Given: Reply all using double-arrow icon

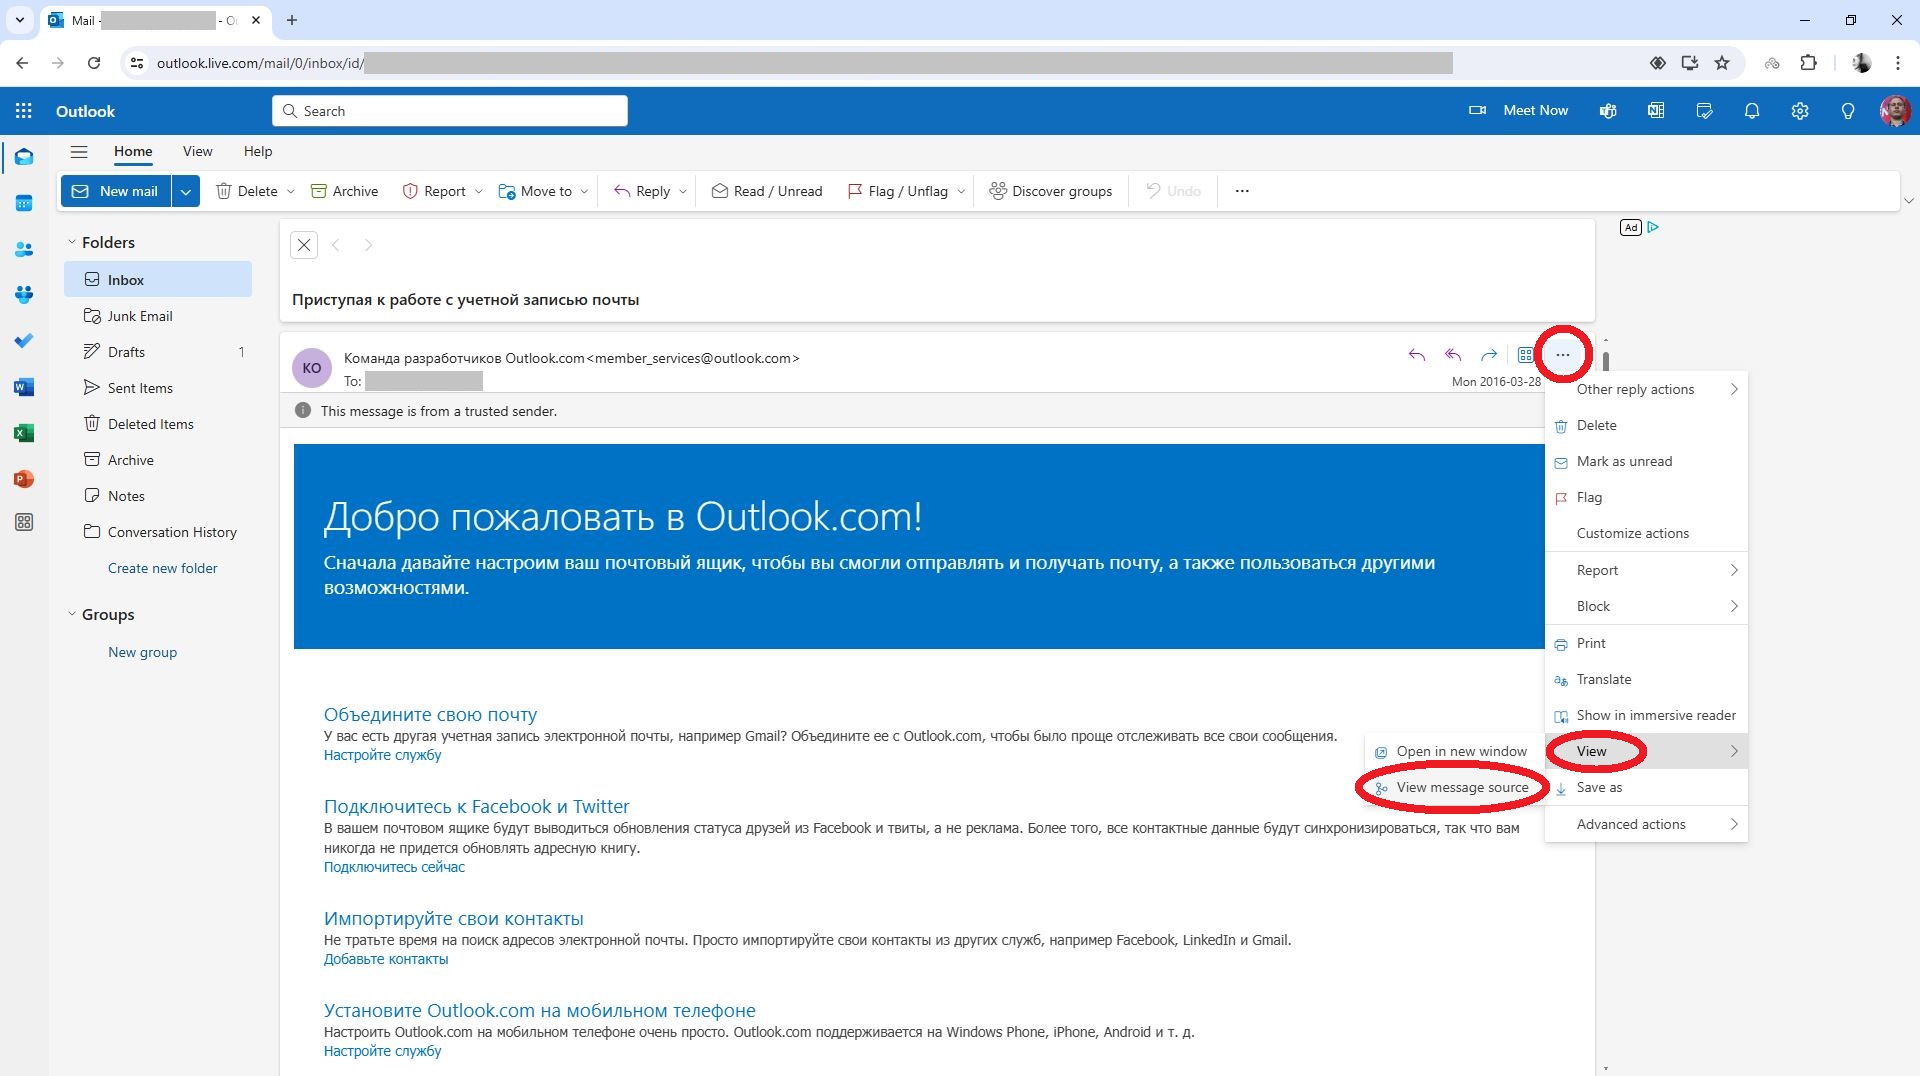Looking at the screenshot, I should 1453,355.
